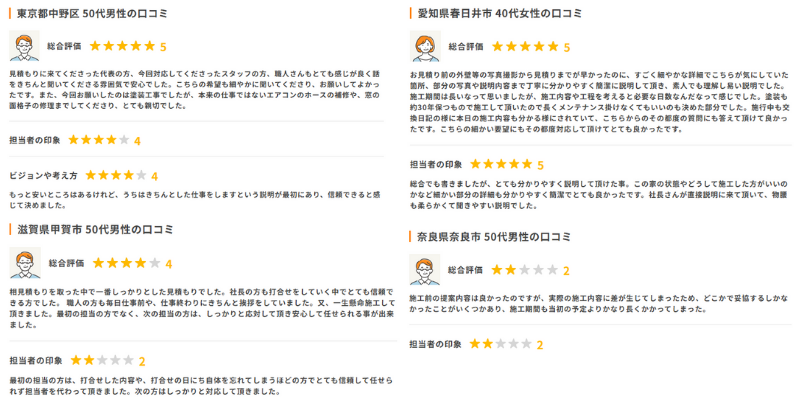Image resolution: width=800 pixels, height=400 pixels.
Task: Click the 総合評価 stars in the Tokyo review
Action: point(122,46)
